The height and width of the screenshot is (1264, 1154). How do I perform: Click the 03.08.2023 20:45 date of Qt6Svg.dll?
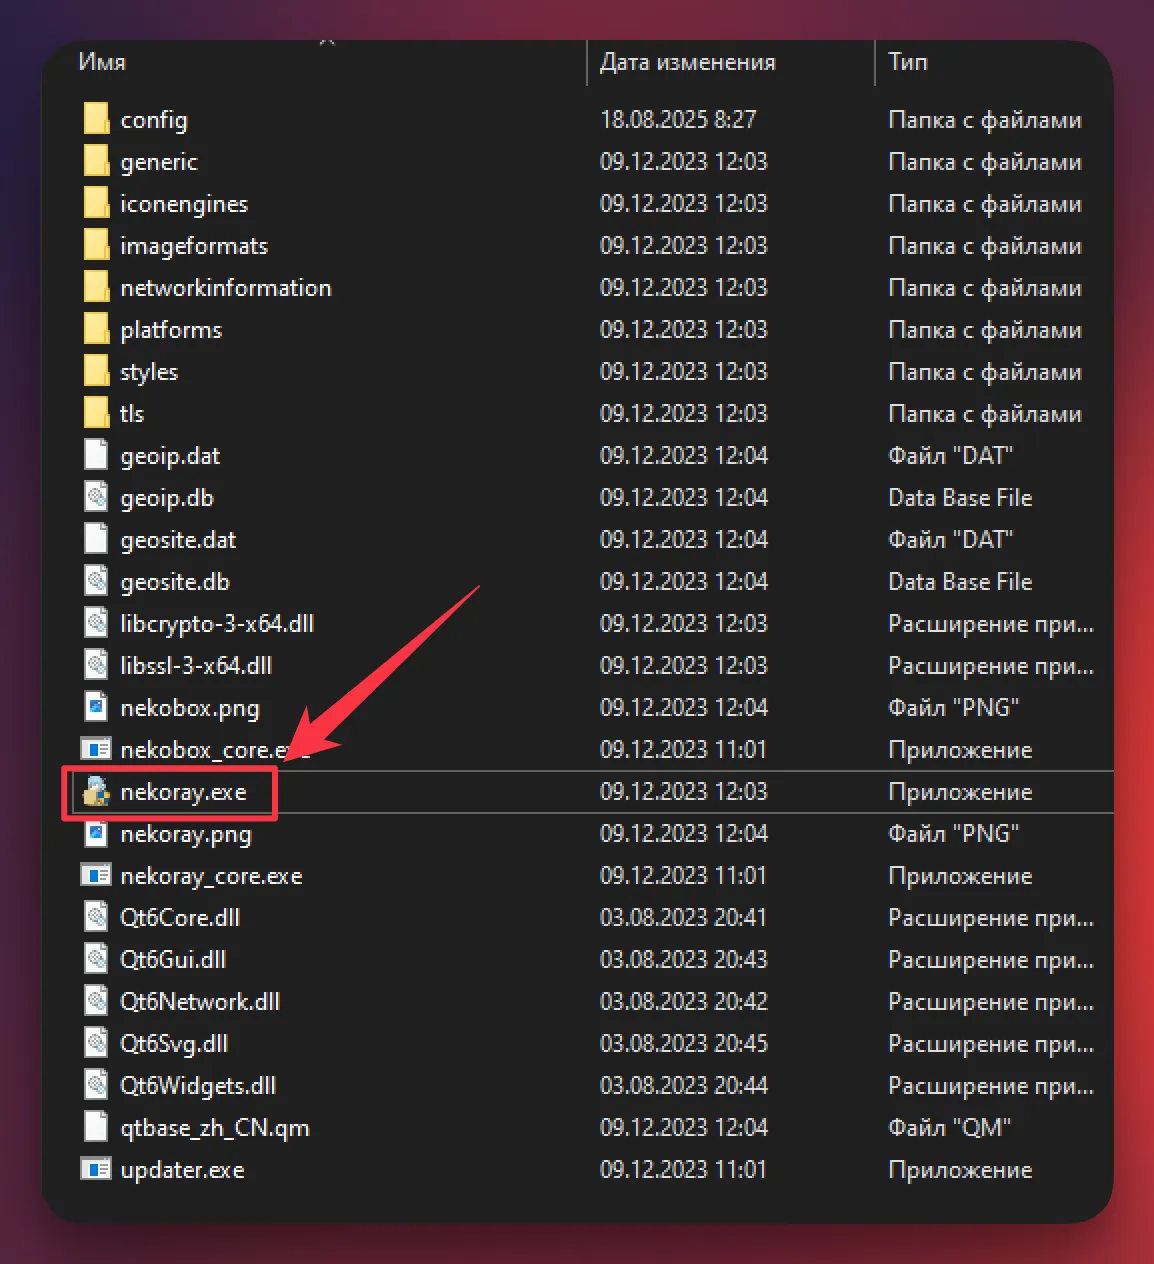tap(684, 1043)
